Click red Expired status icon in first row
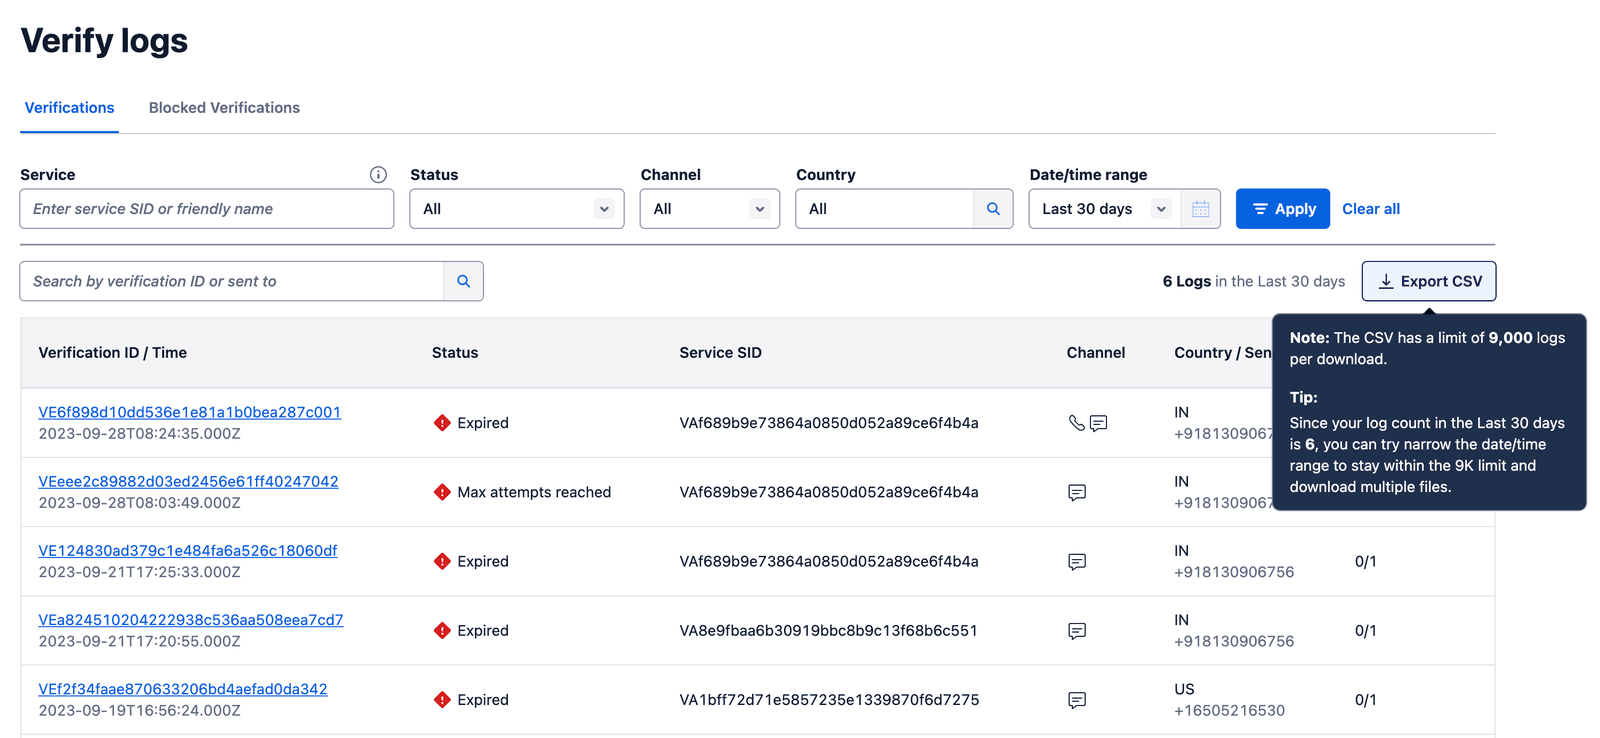This screenshot has height=738, width=1600. 442,423
